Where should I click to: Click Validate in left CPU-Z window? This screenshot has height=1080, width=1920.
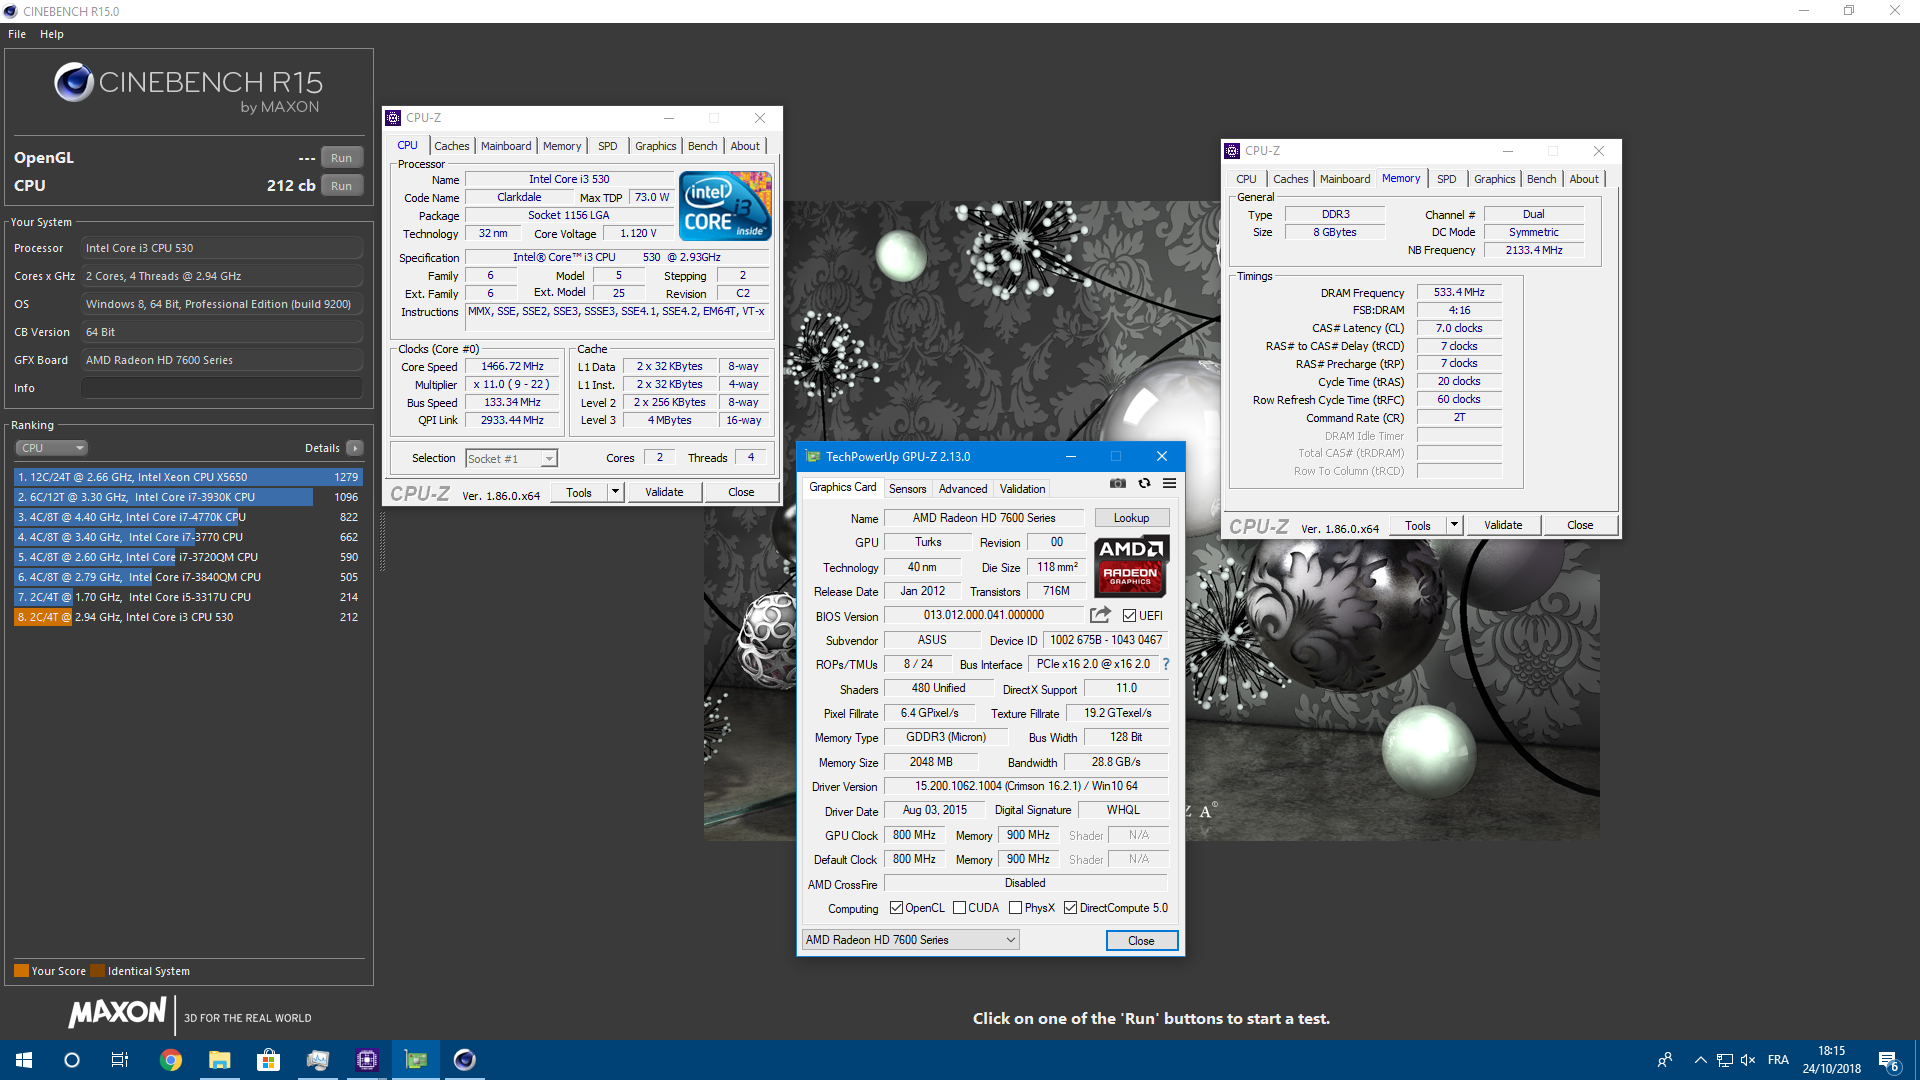(664, 492)
